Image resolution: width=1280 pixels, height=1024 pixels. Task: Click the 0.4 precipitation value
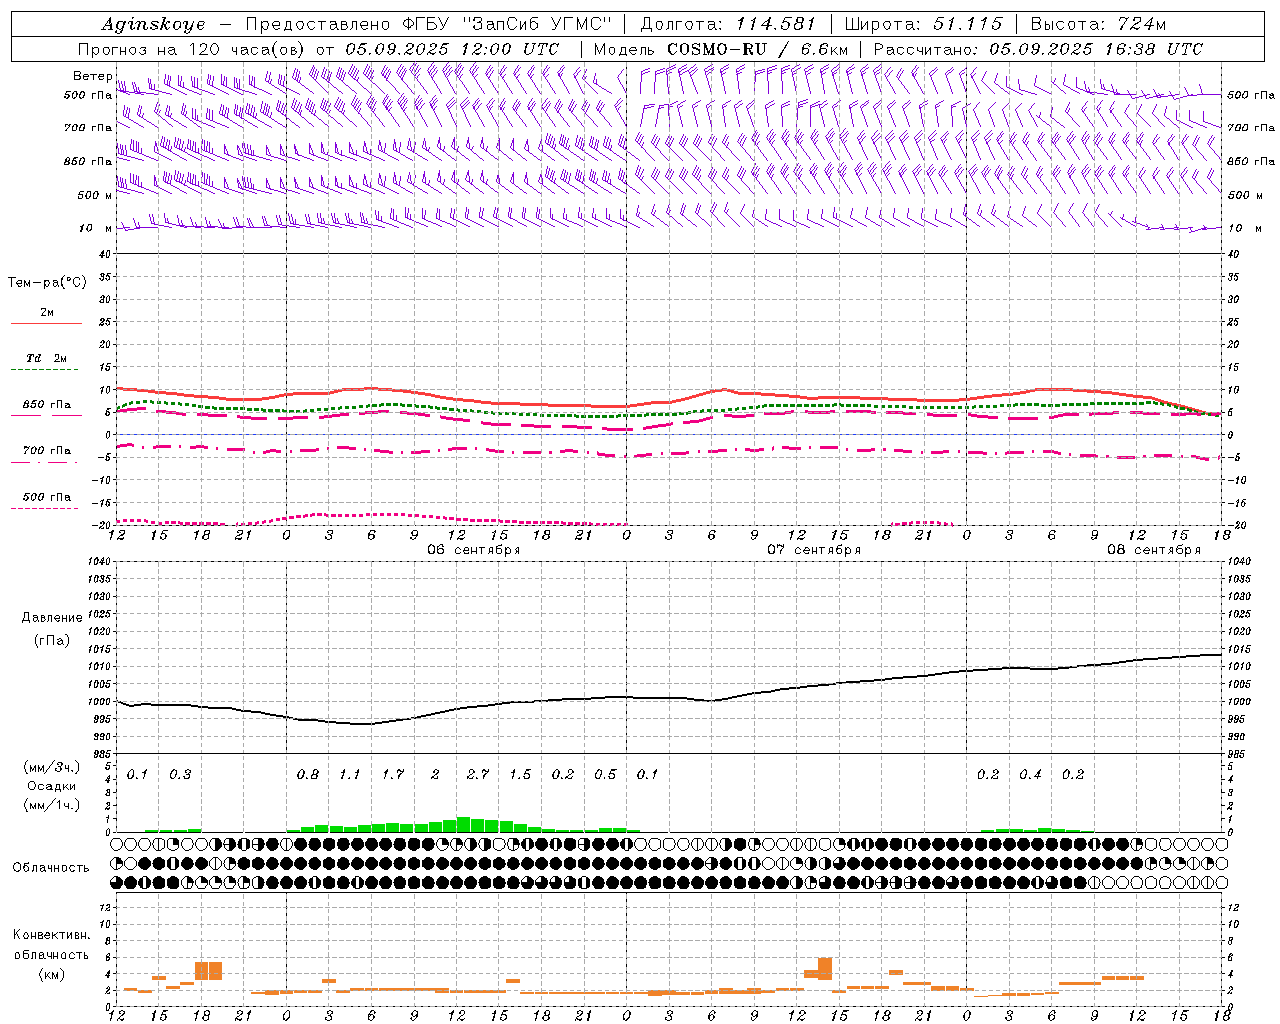pyautogui.click(x=1030, y=775)
